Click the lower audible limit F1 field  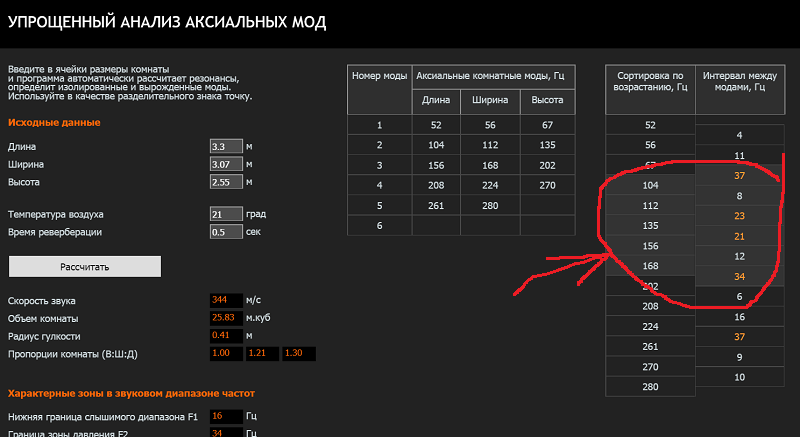click(x=225, y=416)
